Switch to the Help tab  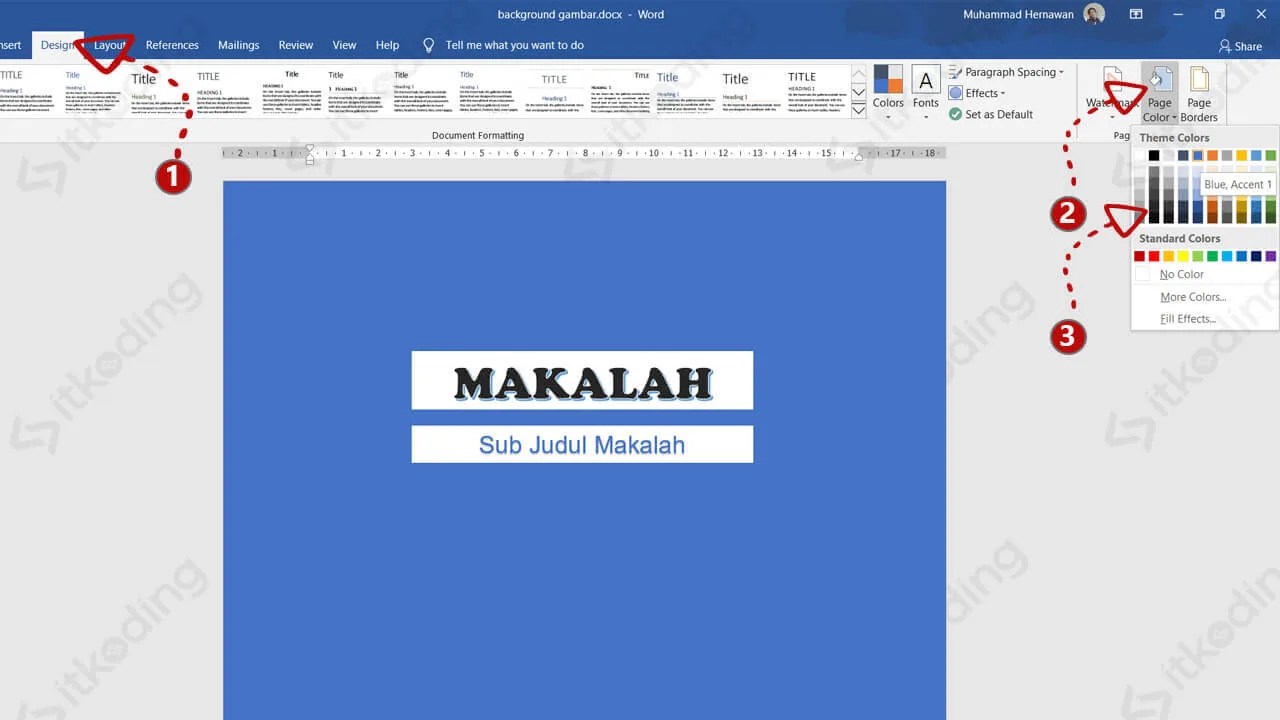[x=387, y=45]
